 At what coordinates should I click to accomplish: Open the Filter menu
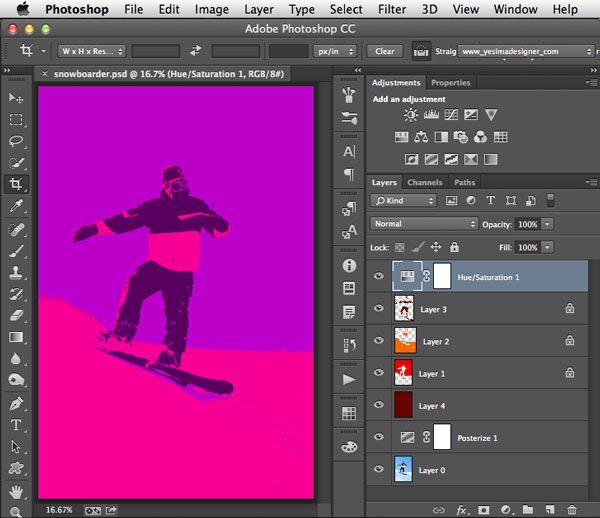tap(392, 9)
